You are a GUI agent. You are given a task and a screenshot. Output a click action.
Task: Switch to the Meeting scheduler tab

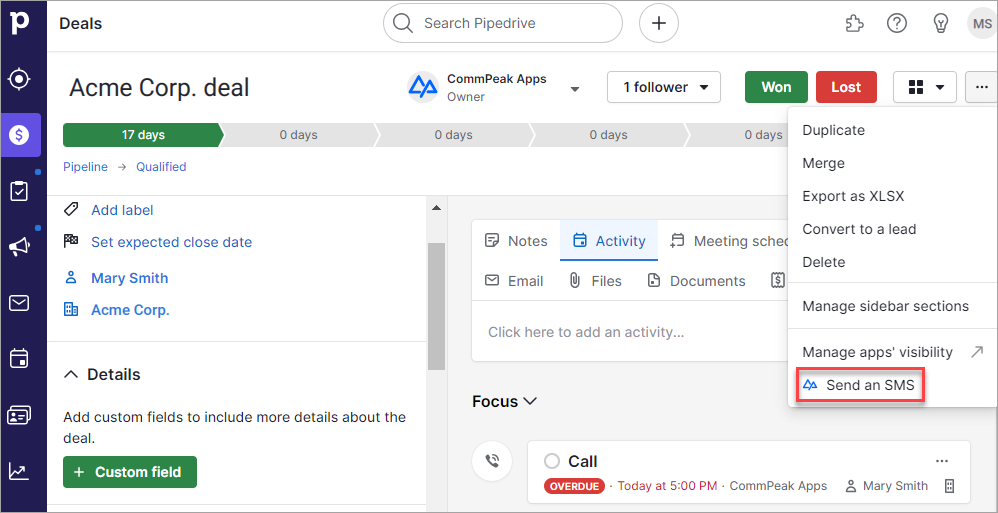(x=729, y=241)
